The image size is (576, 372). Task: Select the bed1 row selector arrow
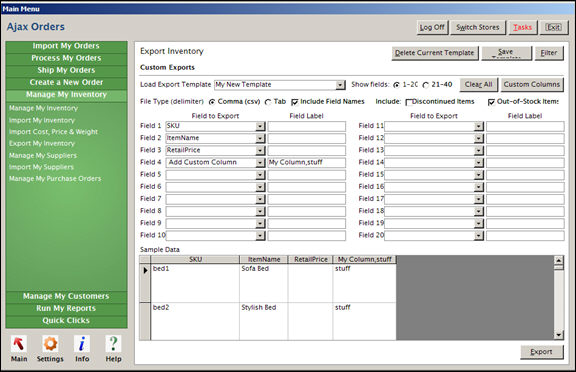145,270
